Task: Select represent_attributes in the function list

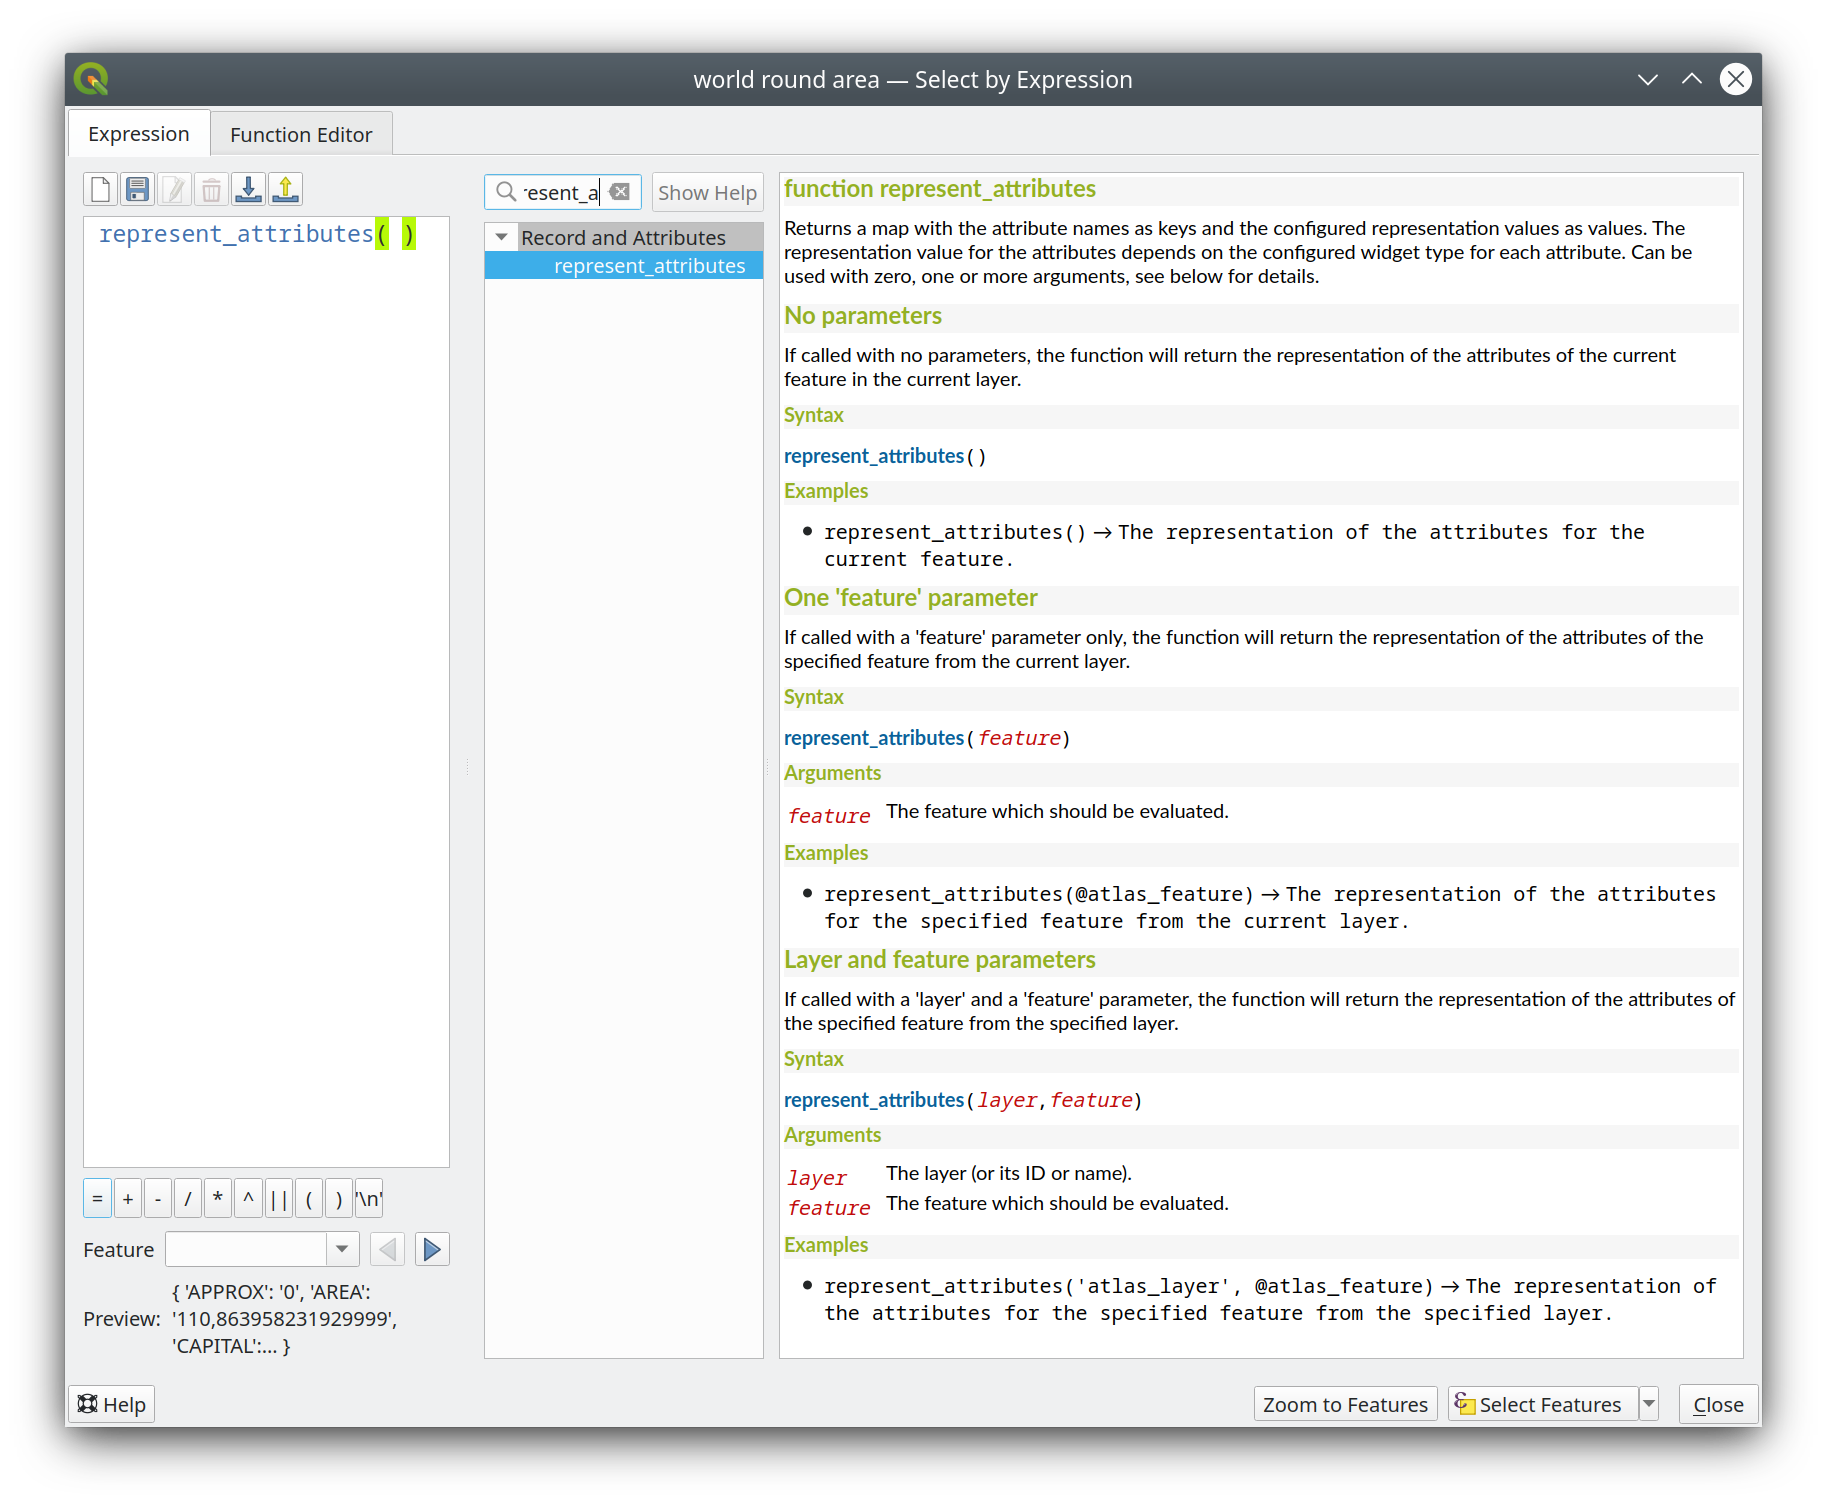Action: click(649, 266)
